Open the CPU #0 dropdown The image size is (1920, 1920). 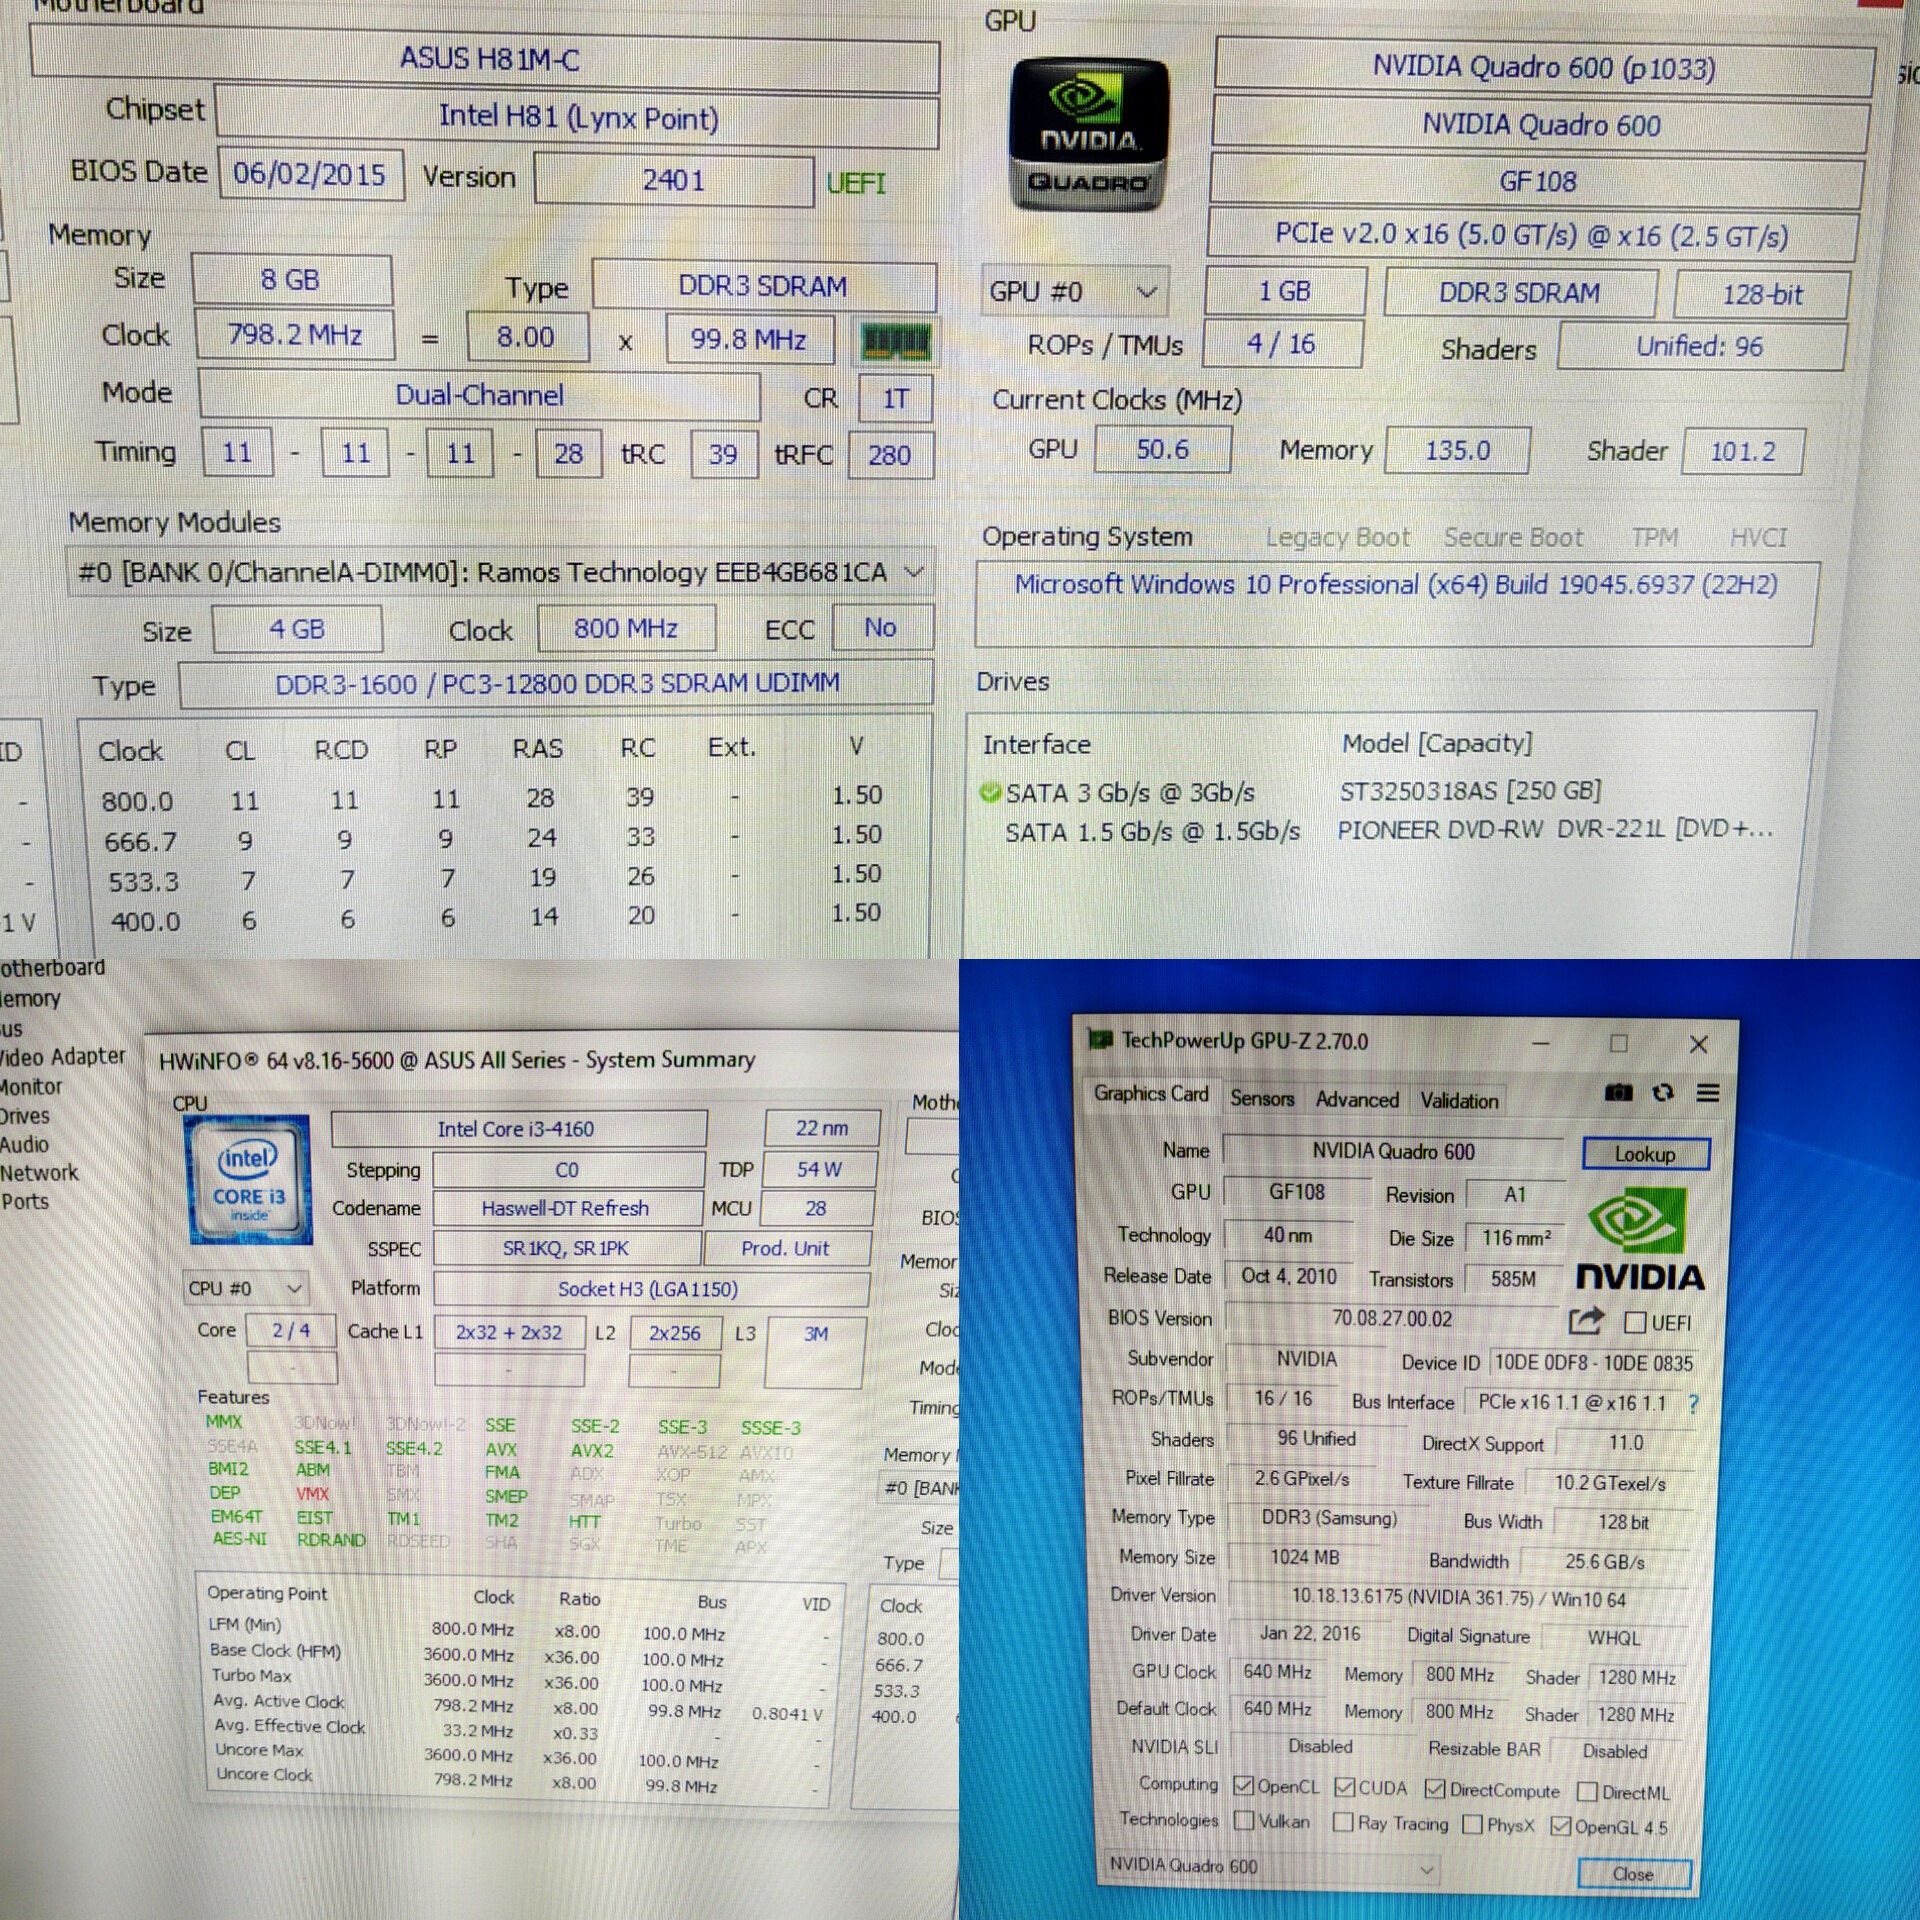pos(246,1288)
